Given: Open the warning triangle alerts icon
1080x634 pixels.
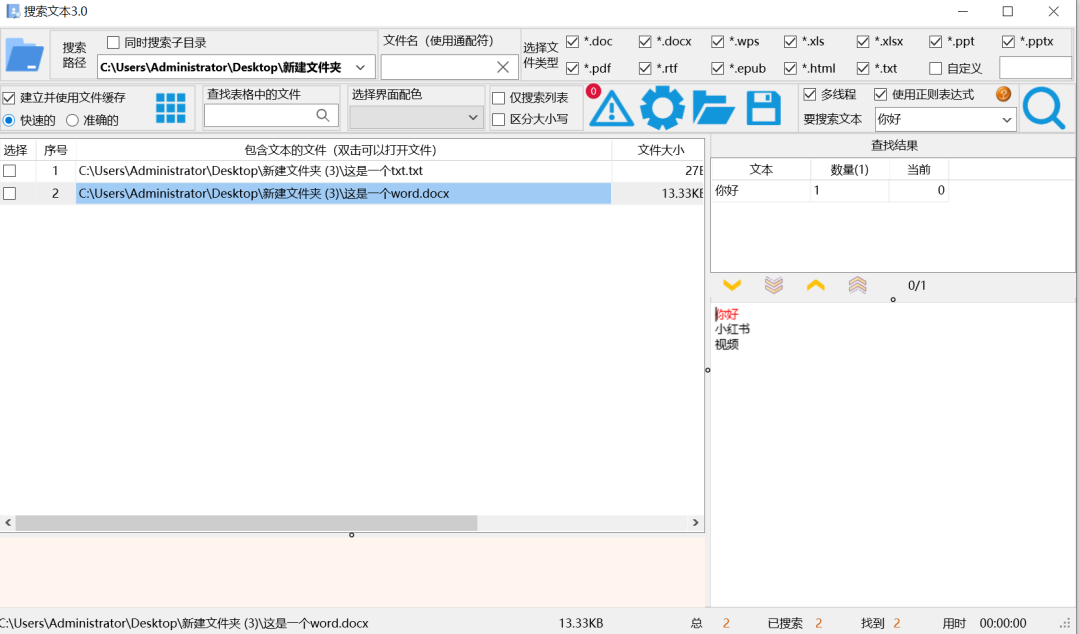Looking at the screenshot, I should [x=612, y=109].
